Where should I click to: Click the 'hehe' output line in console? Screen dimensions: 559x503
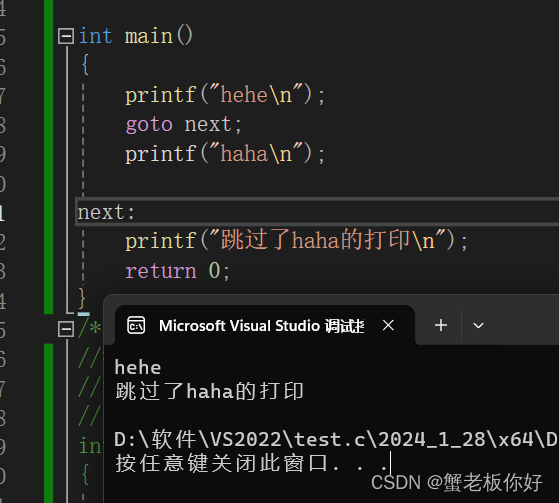point(138,368)
